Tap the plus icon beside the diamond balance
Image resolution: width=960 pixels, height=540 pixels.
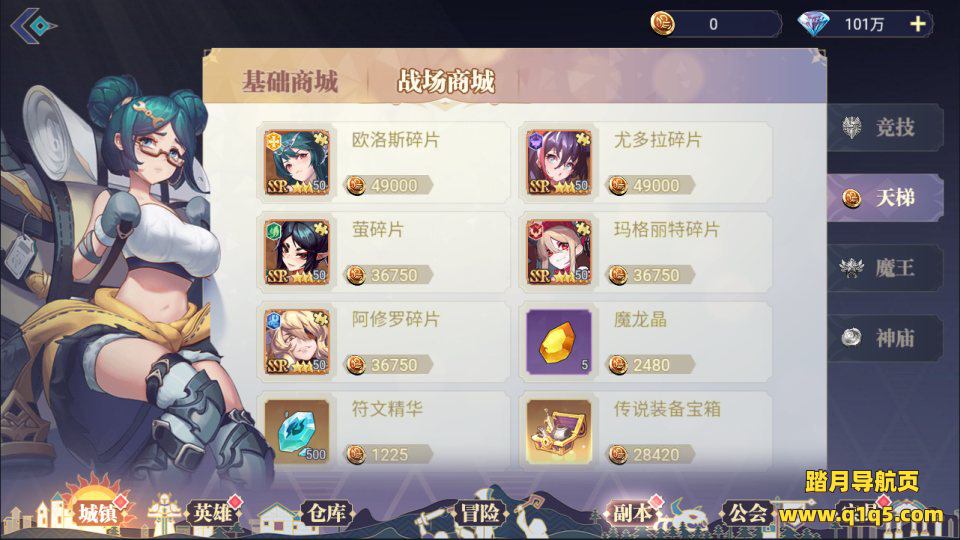click(x=917, y=24)
